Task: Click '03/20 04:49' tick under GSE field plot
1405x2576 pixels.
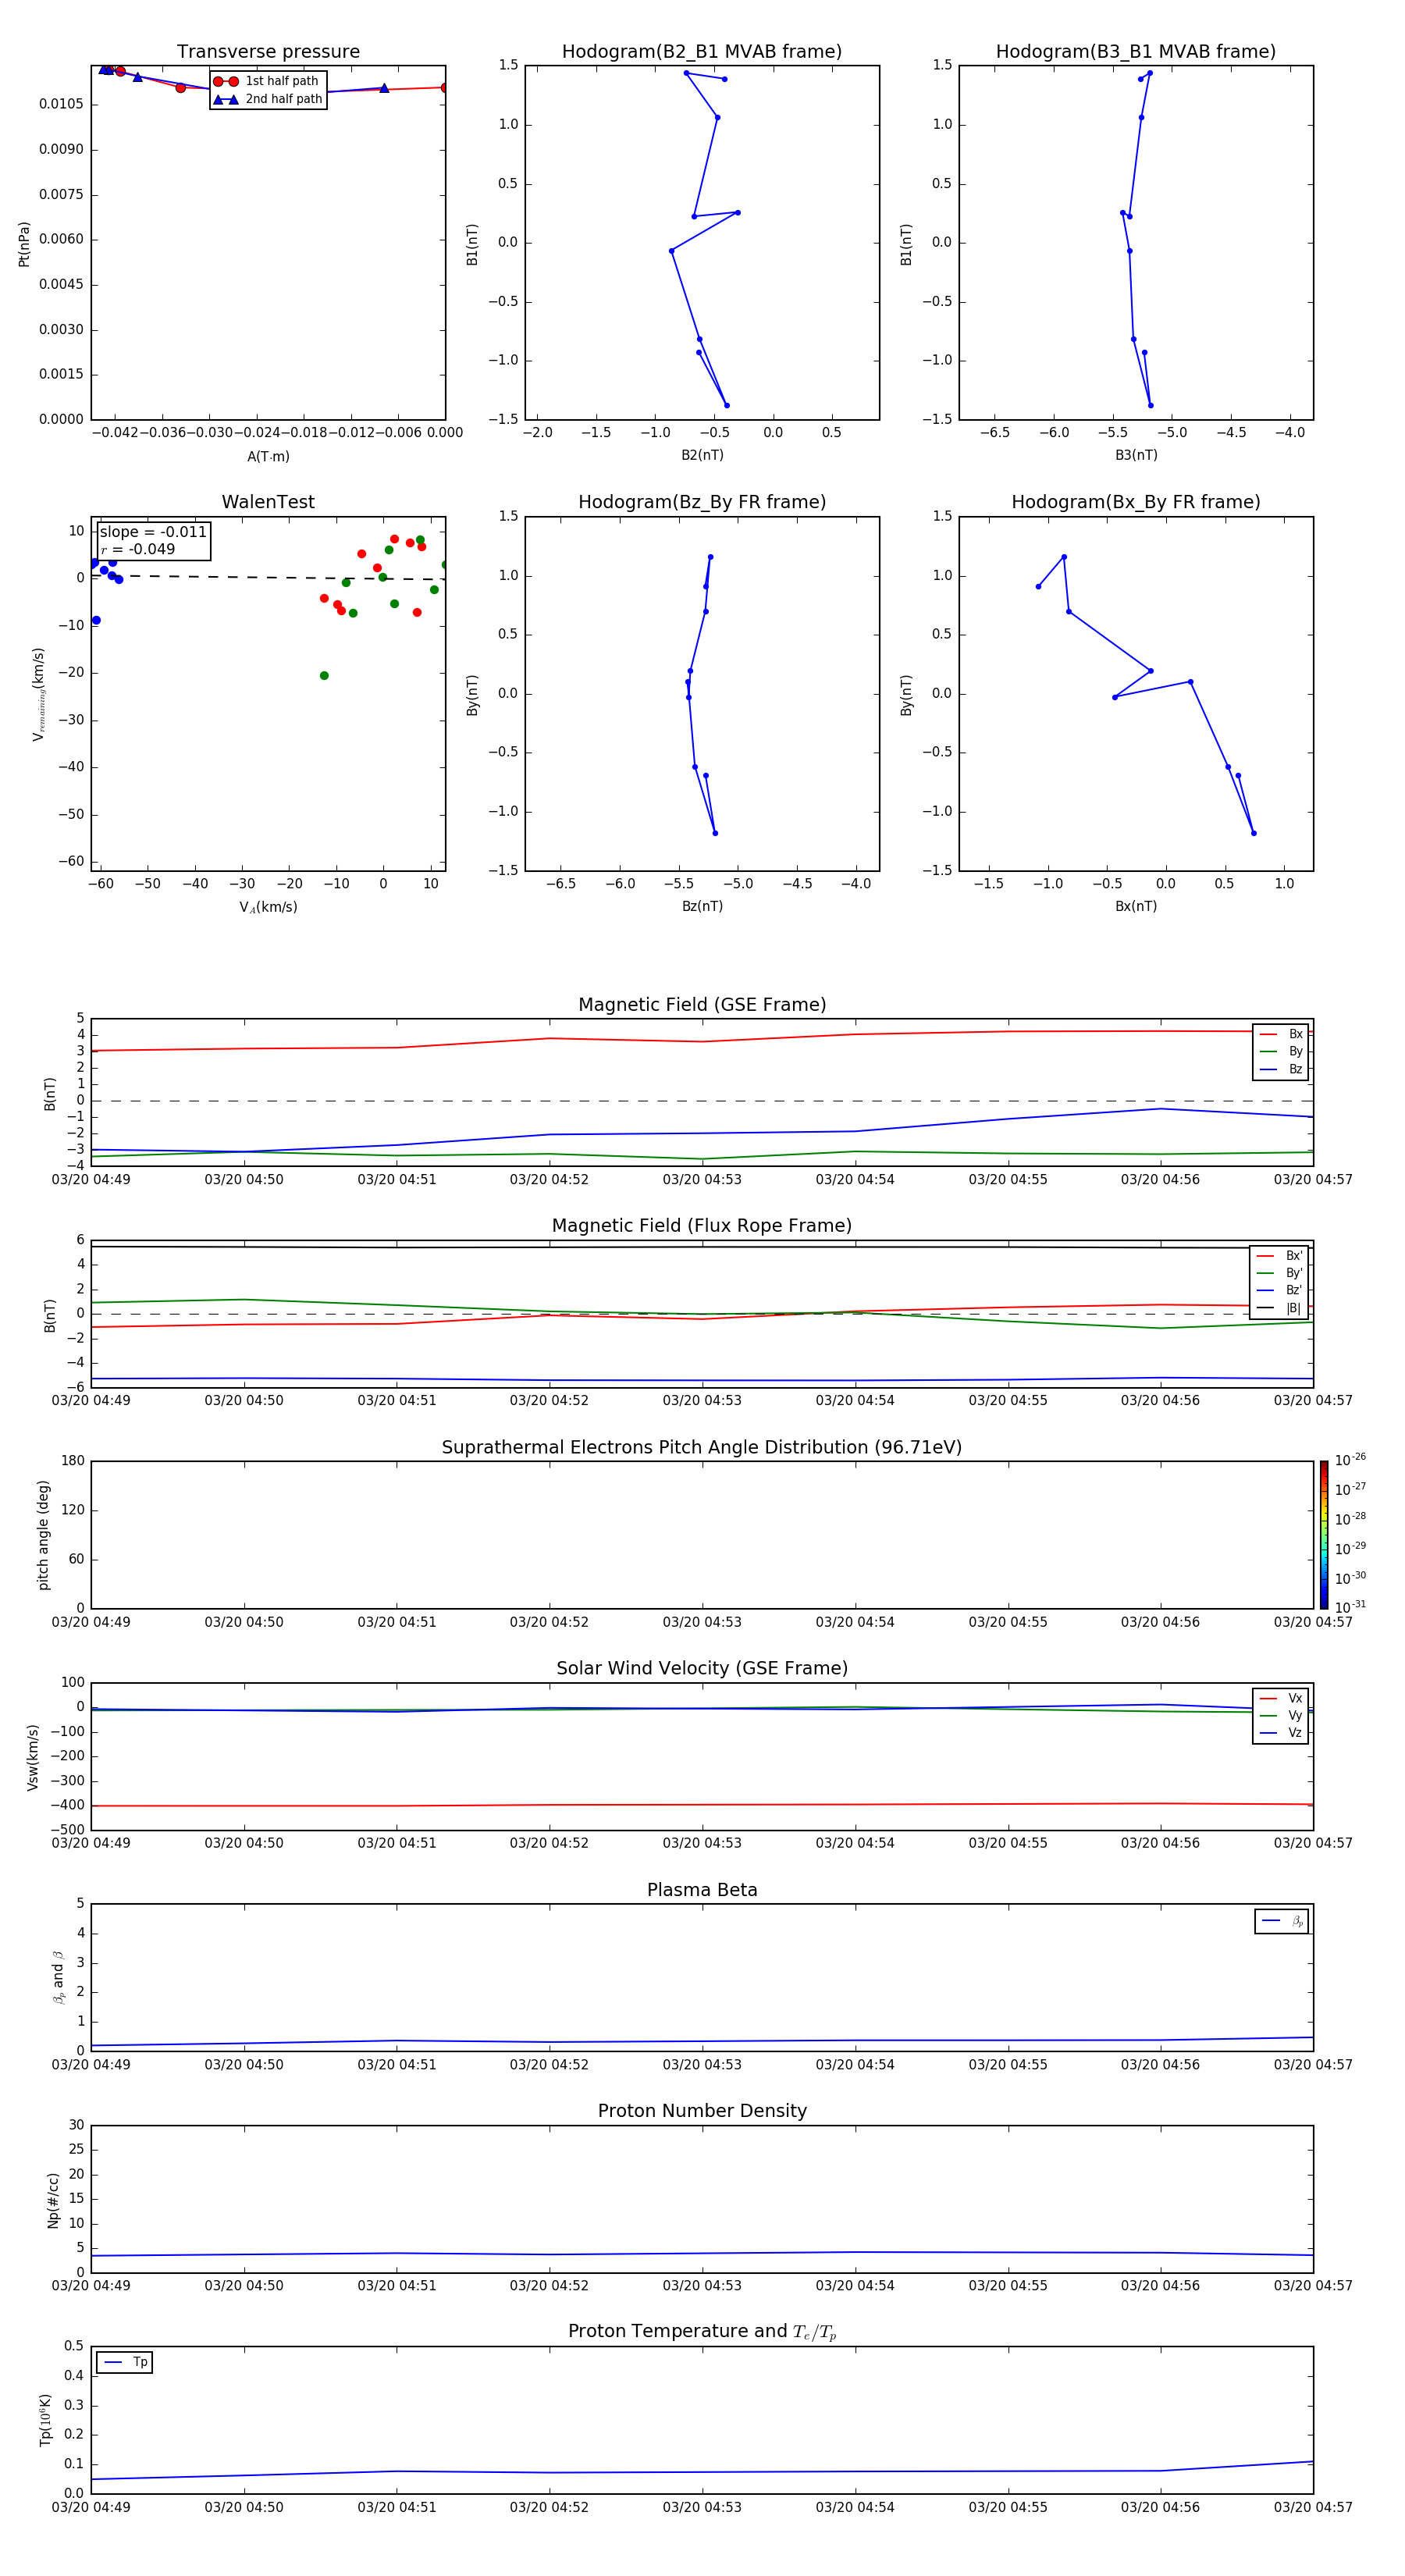Action: click(91, 1180)
